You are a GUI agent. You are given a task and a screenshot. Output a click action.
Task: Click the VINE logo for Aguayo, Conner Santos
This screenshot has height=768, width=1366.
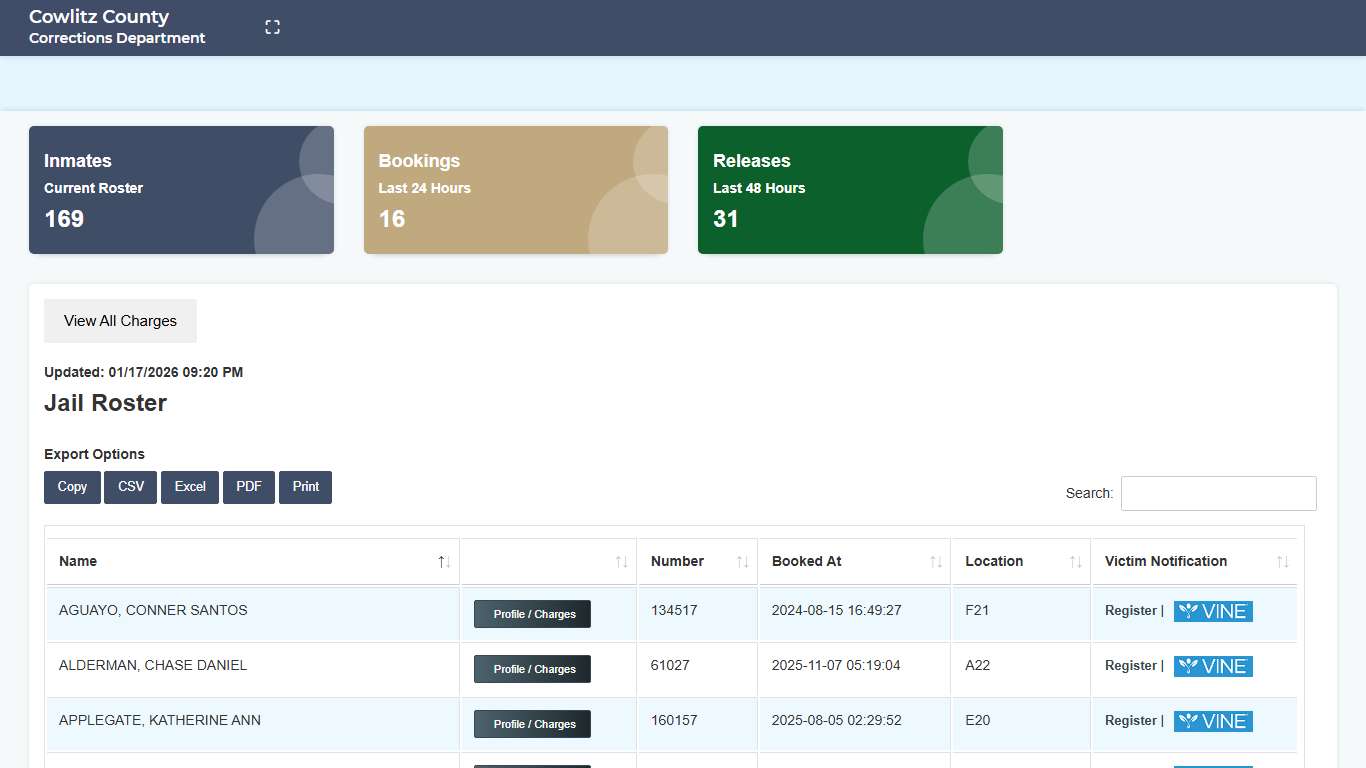[1213, 611]
